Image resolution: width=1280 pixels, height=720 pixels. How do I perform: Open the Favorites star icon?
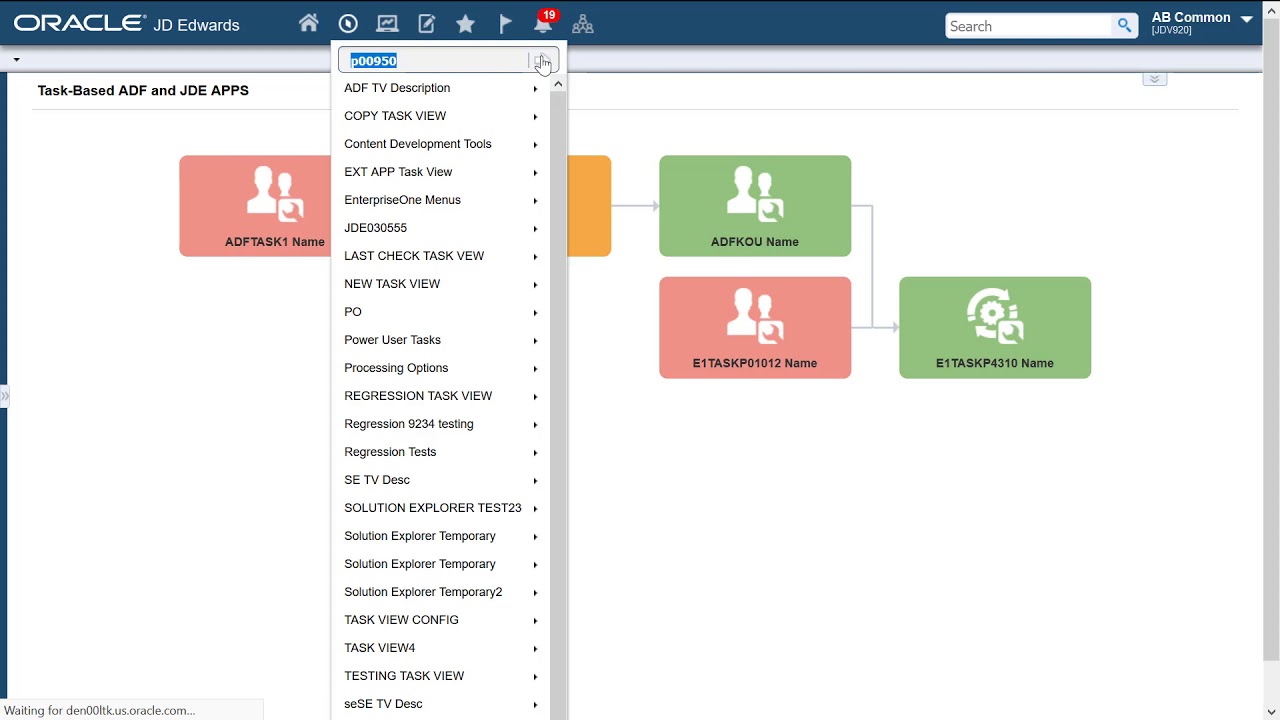[465, 24]
